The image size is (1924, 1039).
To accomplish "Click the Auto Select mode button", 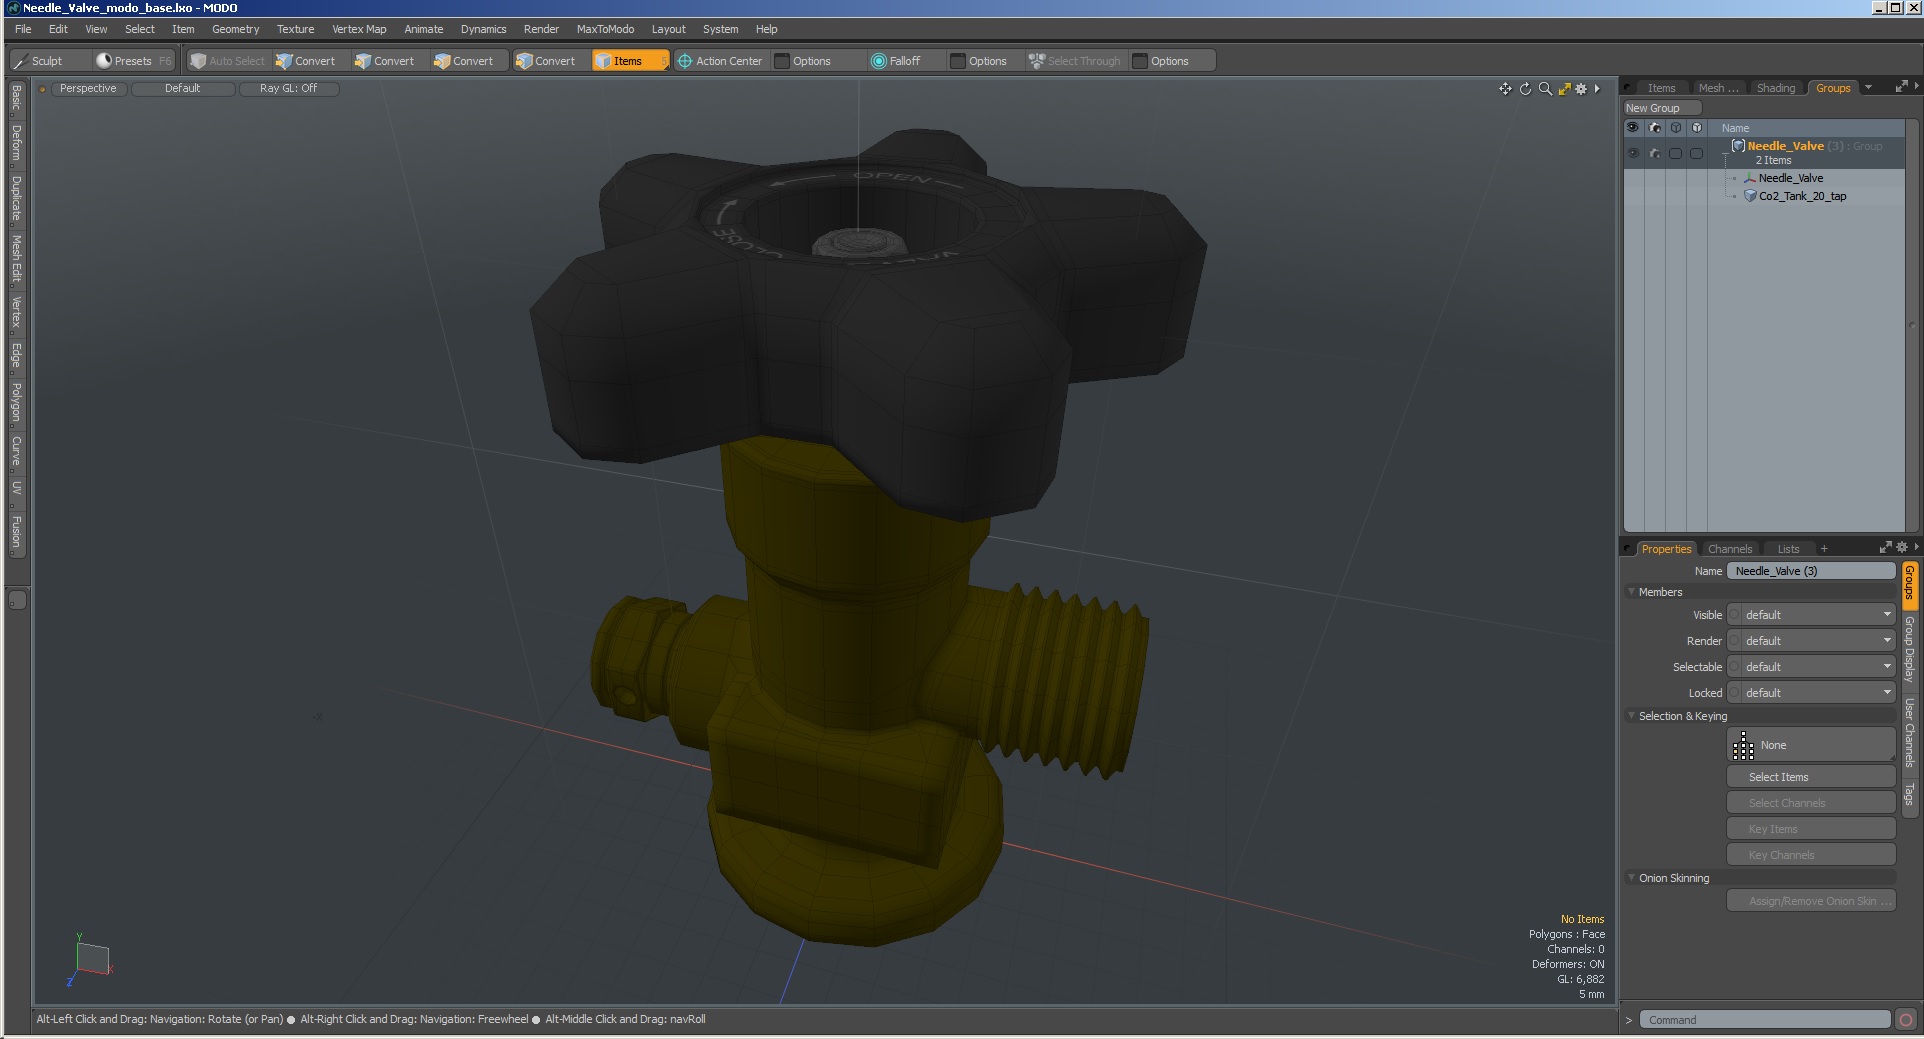I will pos(228,61).
